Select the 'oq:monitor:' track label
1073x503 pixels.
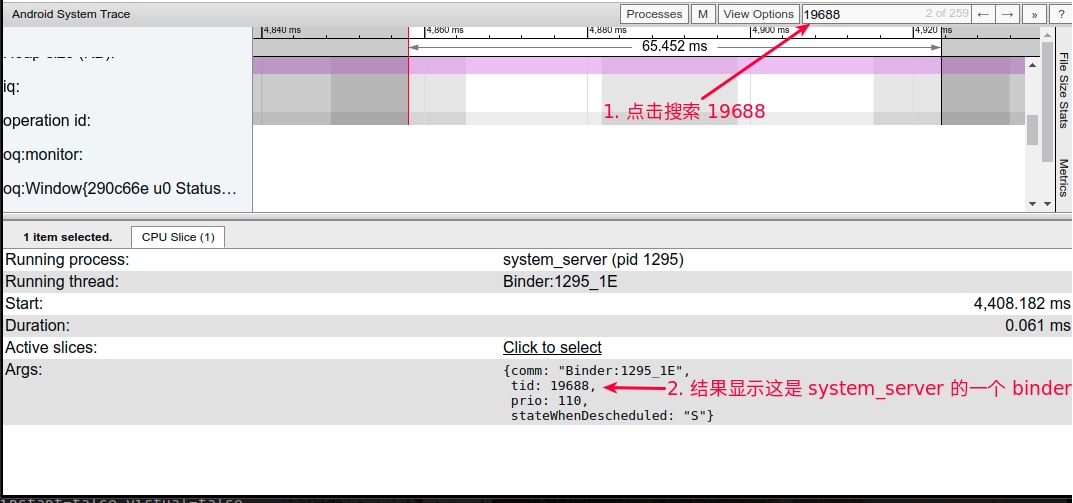point(42,155)
